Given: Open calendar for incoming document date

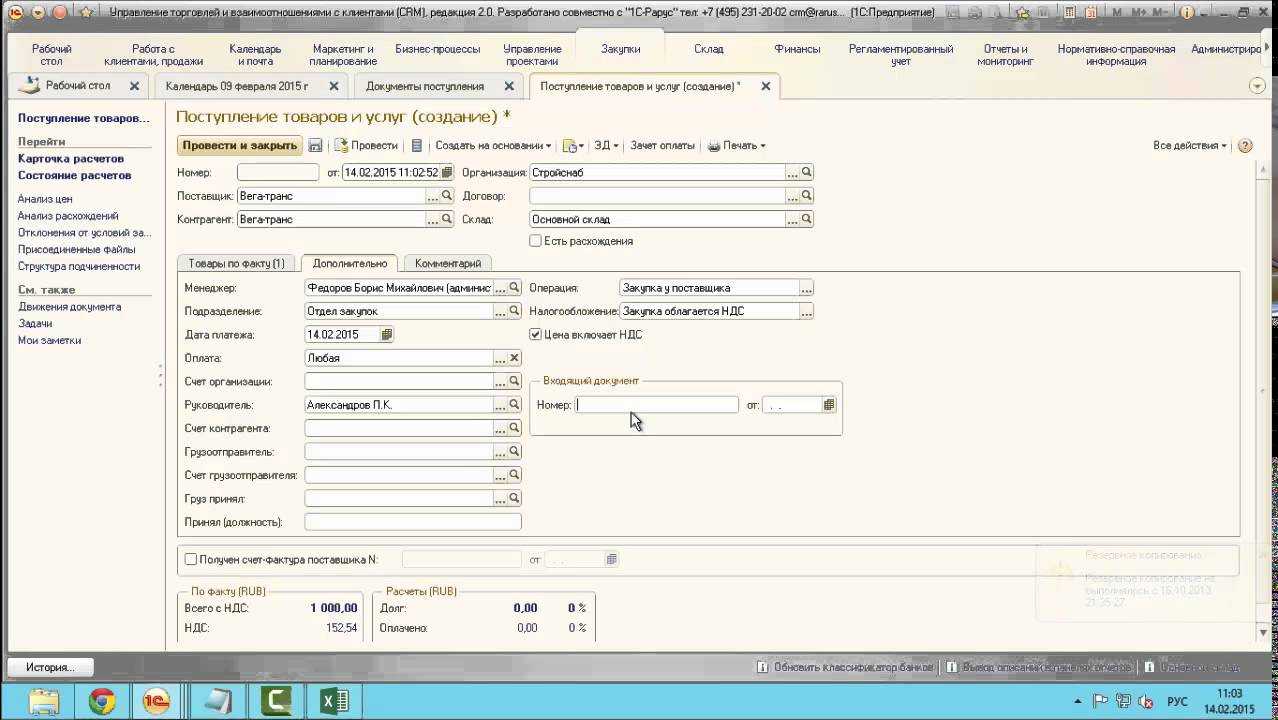Looking at the screenshot, I should click(x=829, y=405).
